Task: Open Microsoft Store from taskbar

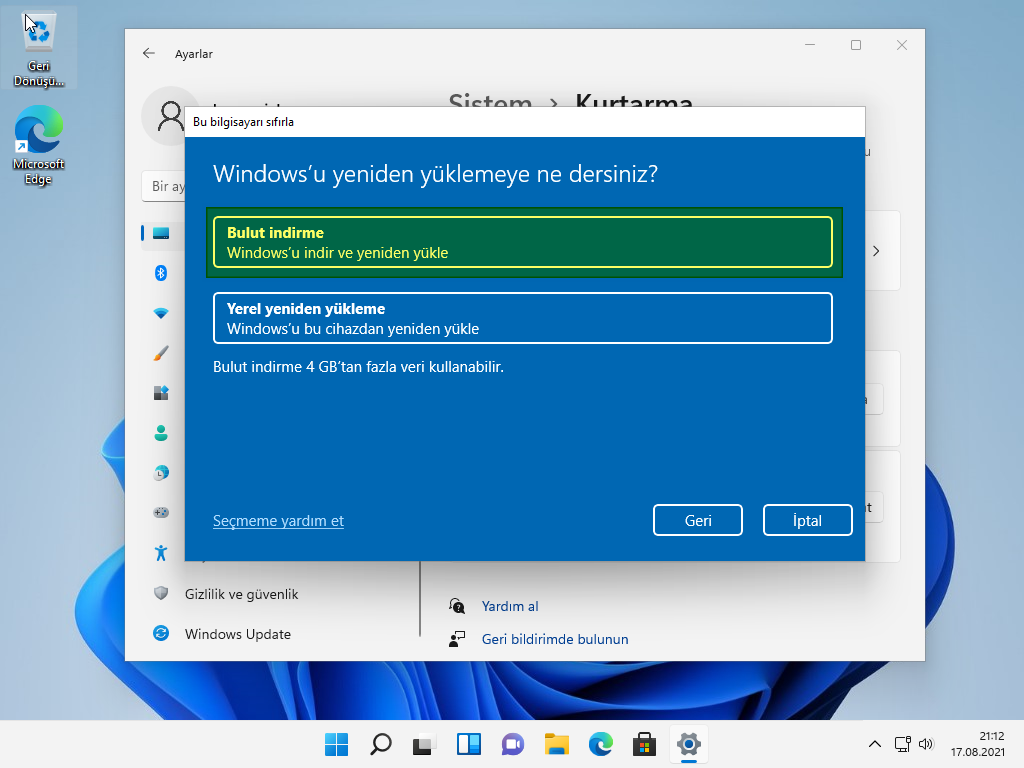Action: pyautogui.click(x=645, y=744)
